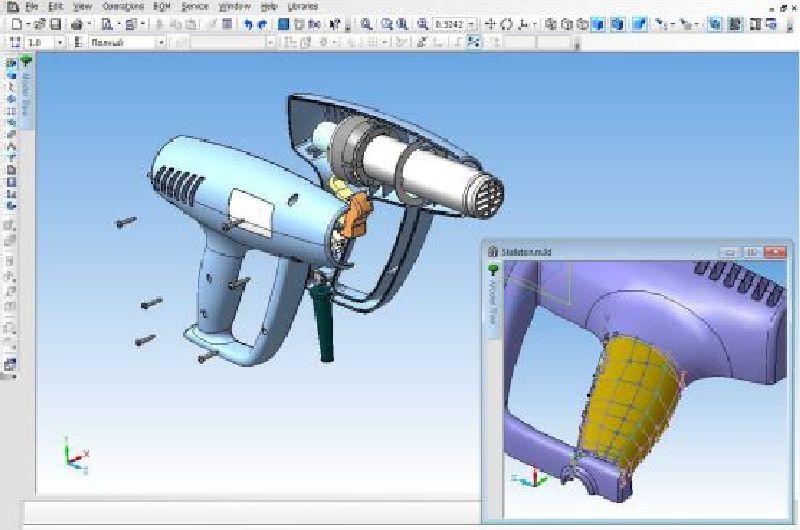Open the Полный display style dropdown
Screen dimensions: 800x530
(161, 42)
